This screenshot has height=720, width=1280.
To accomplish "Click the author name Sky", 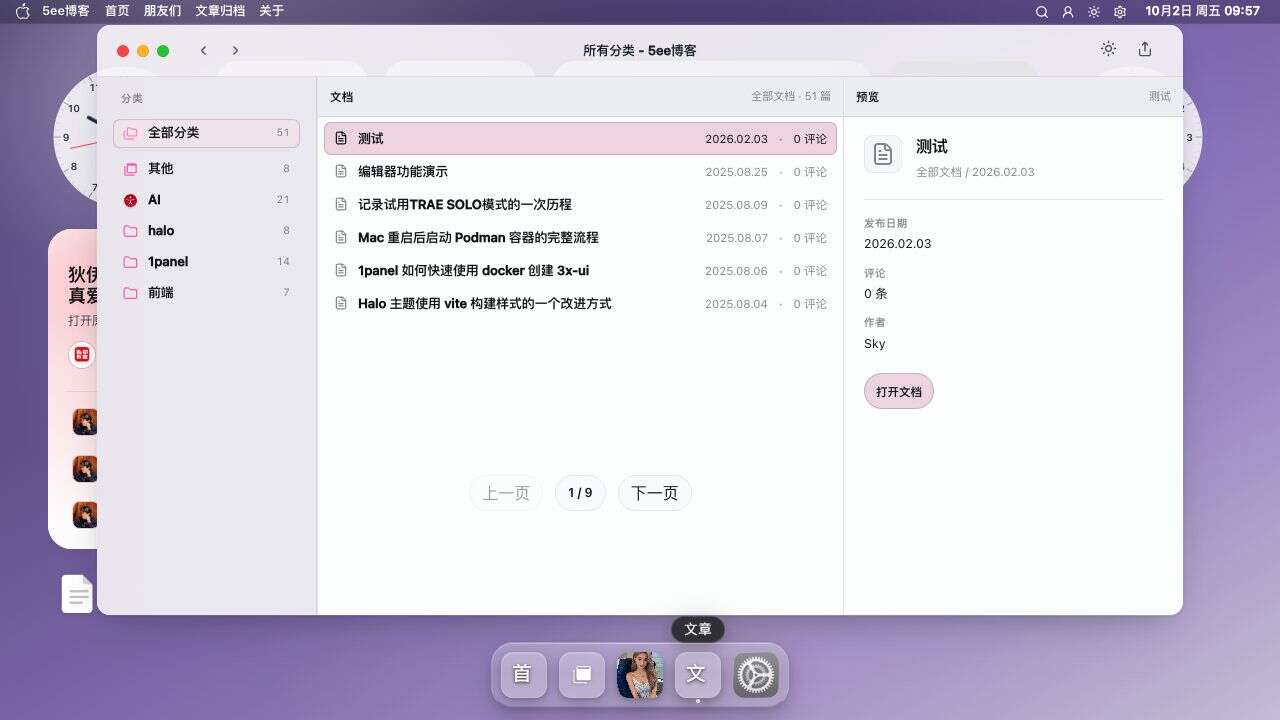I will coord(875,343).
